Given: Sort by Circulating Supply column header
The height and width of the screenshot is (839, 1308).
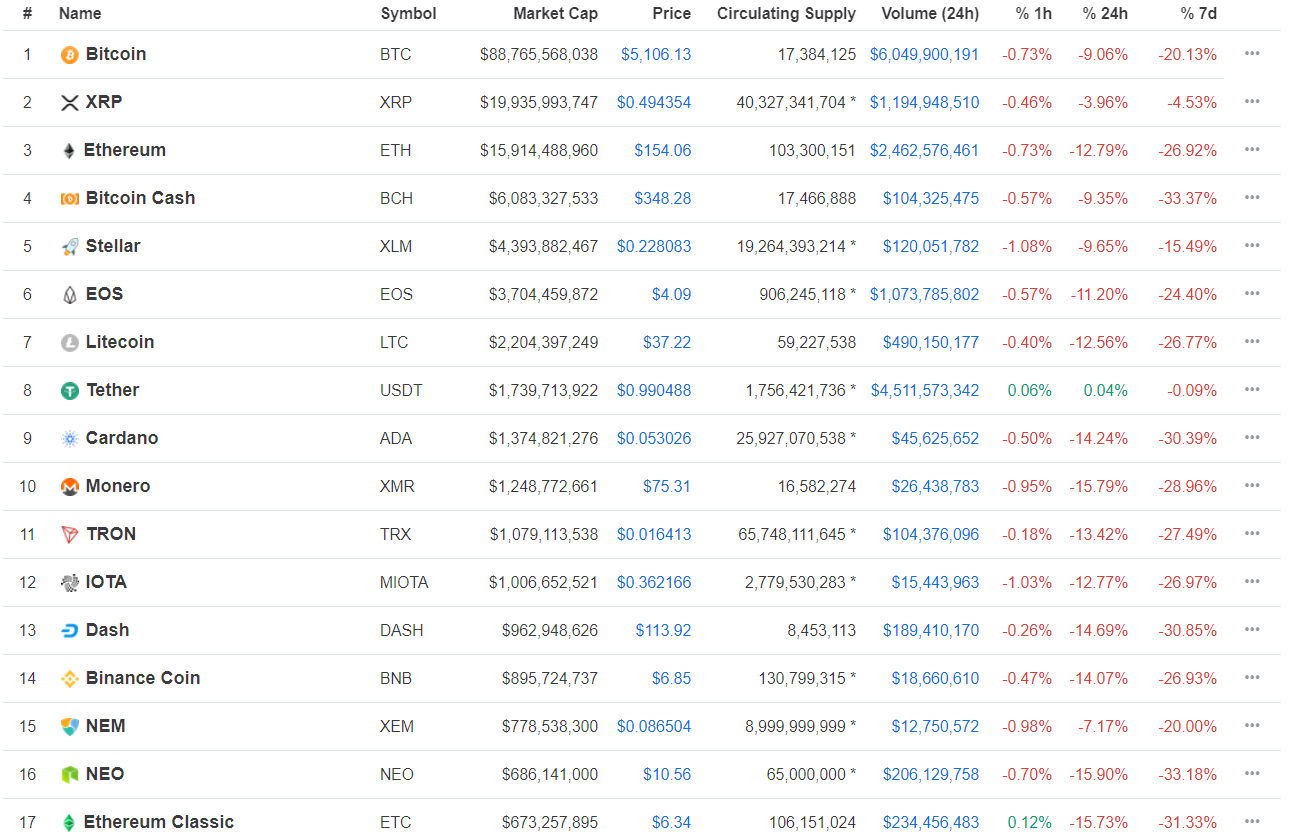Looking at the screenshot, I should [786, 13].
